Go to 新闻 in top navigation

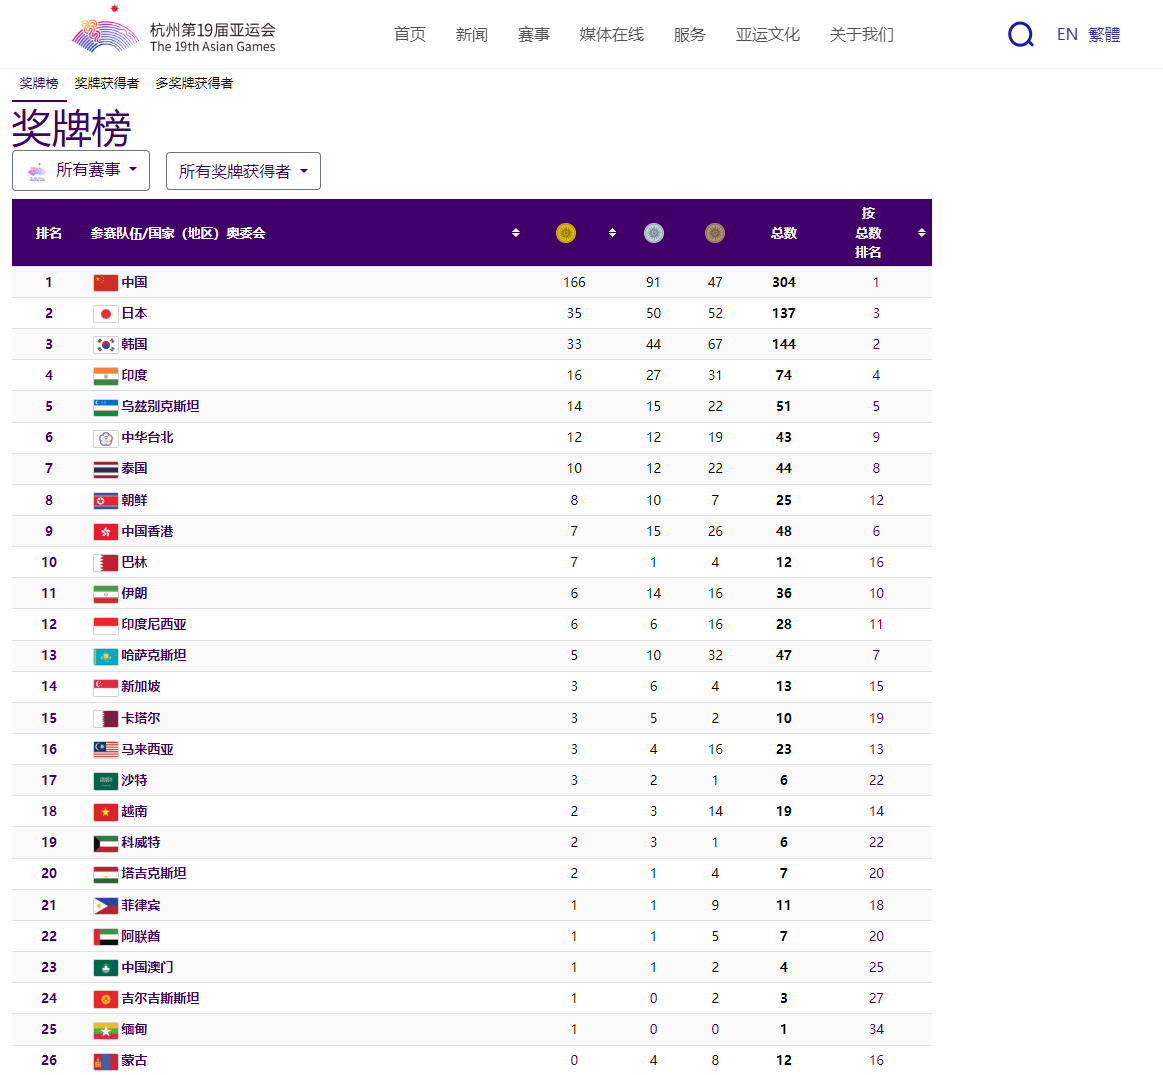[x=471, y=35]
